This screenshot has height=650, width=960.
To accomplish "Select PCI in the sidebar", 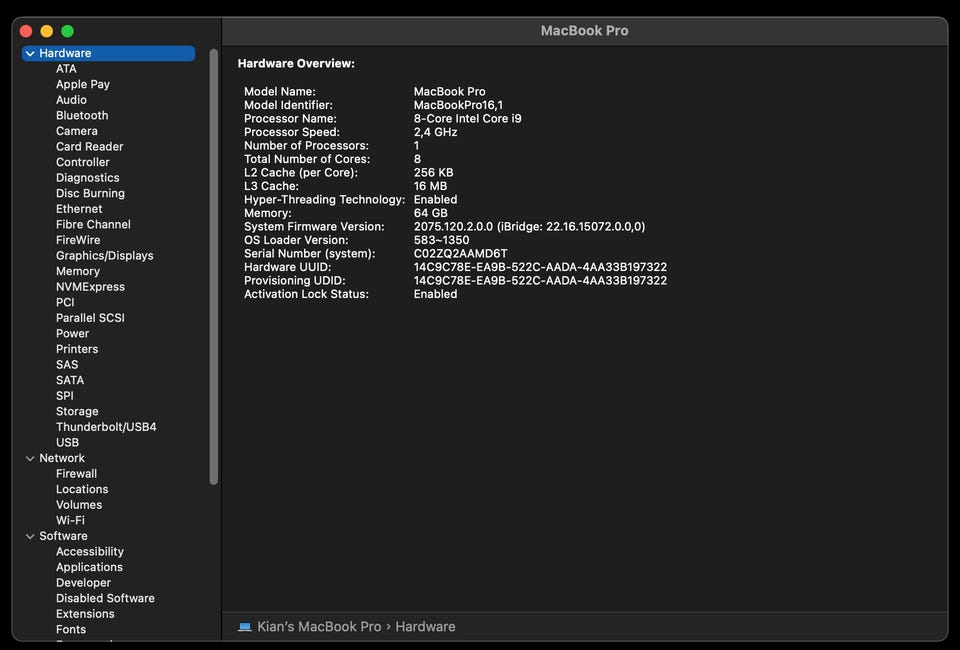I will 65,302.
